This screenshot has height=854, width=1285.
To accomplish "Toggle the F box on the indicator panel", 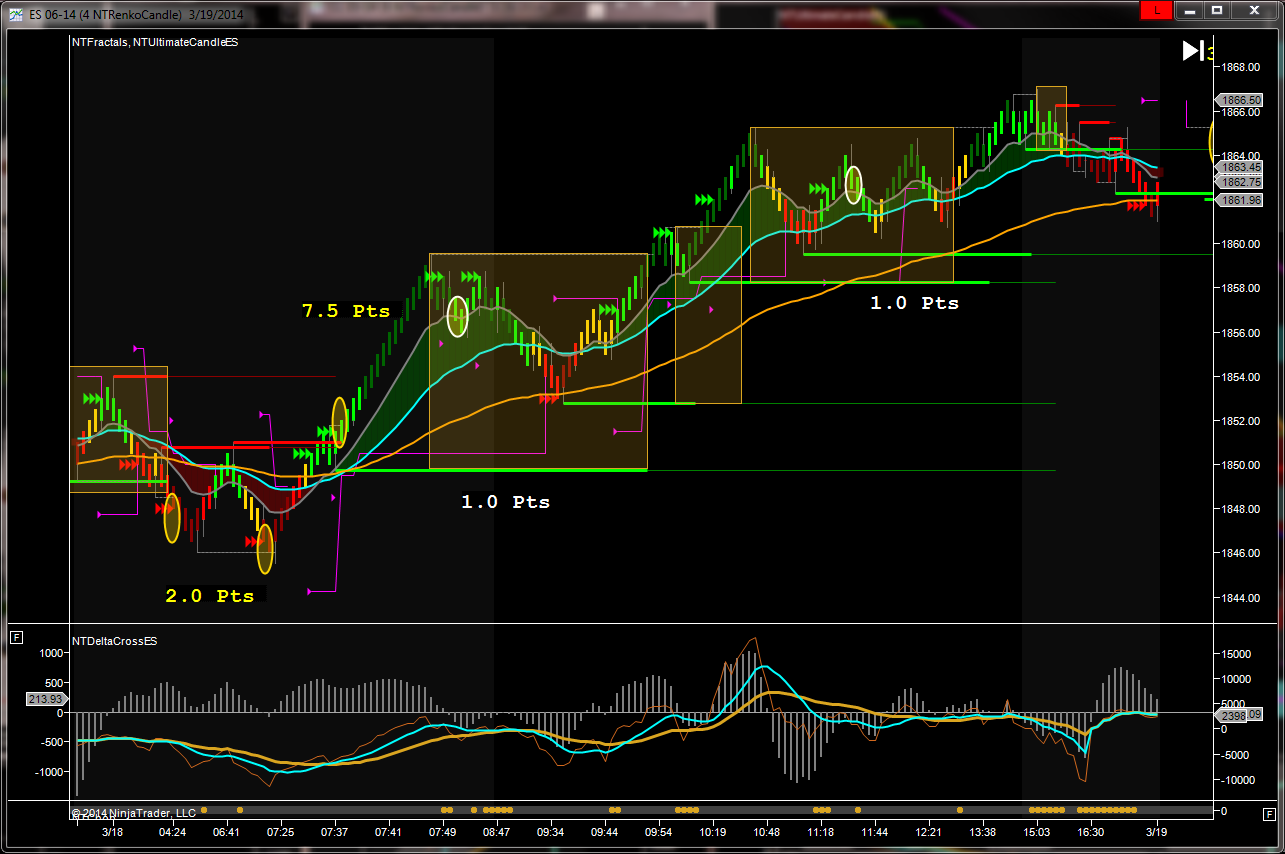I will [16, 637].
